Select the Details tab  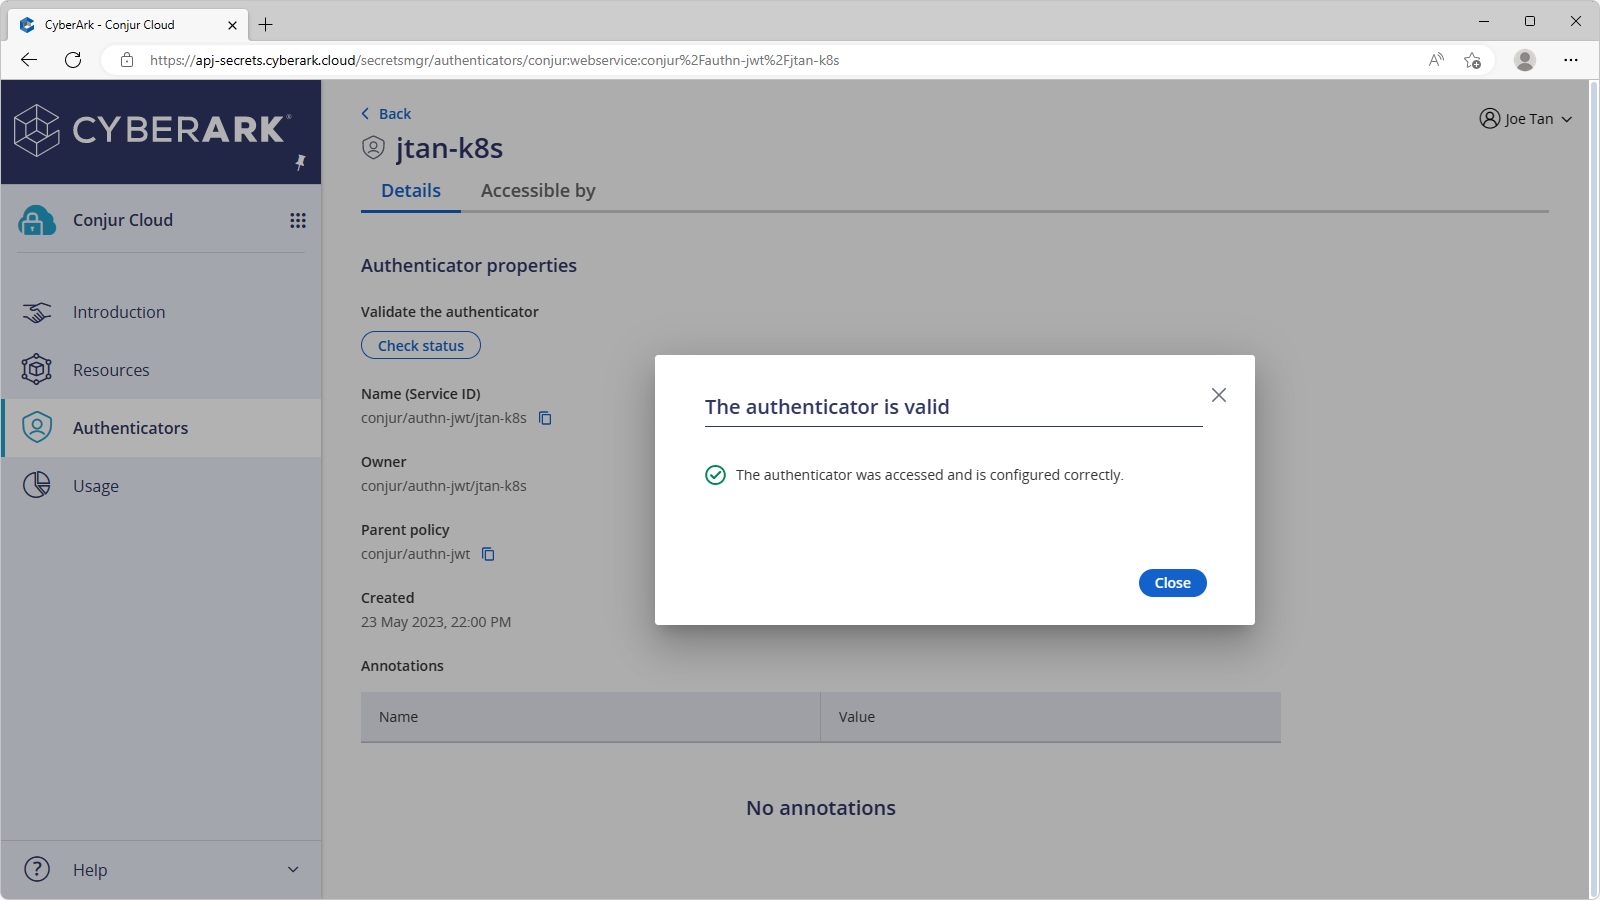(x=410, y=190)
